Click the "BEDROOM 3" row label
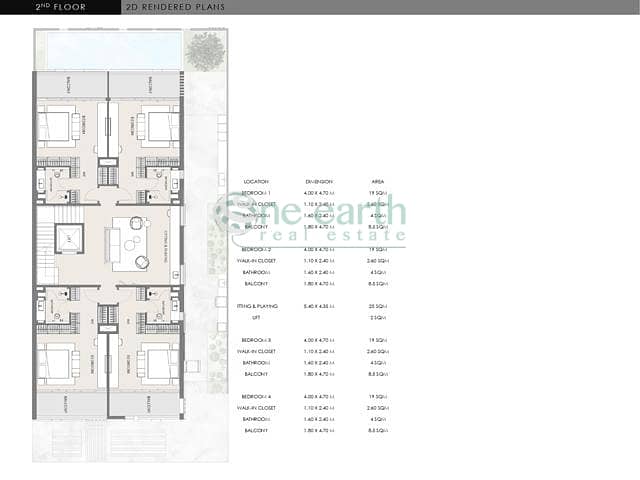The image size is (640, 480). [x=256, y=340]
